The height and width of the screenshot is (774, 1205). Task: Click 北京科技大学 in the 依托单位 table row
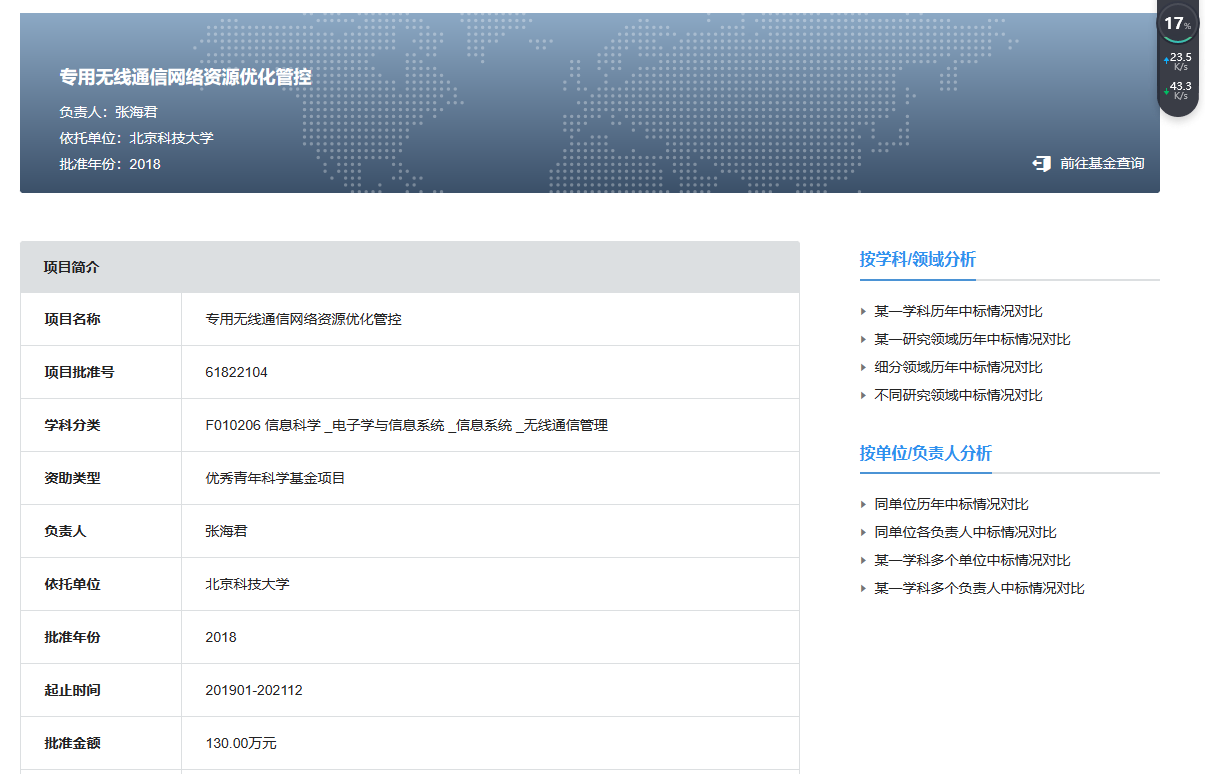click(x=247, y=584)
